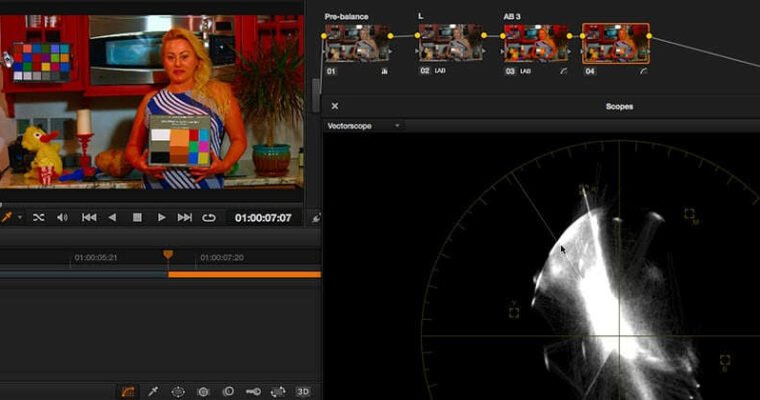Click node 04's yellow RGB output connector
Viewport: 760px width, 400px height.
649,36
